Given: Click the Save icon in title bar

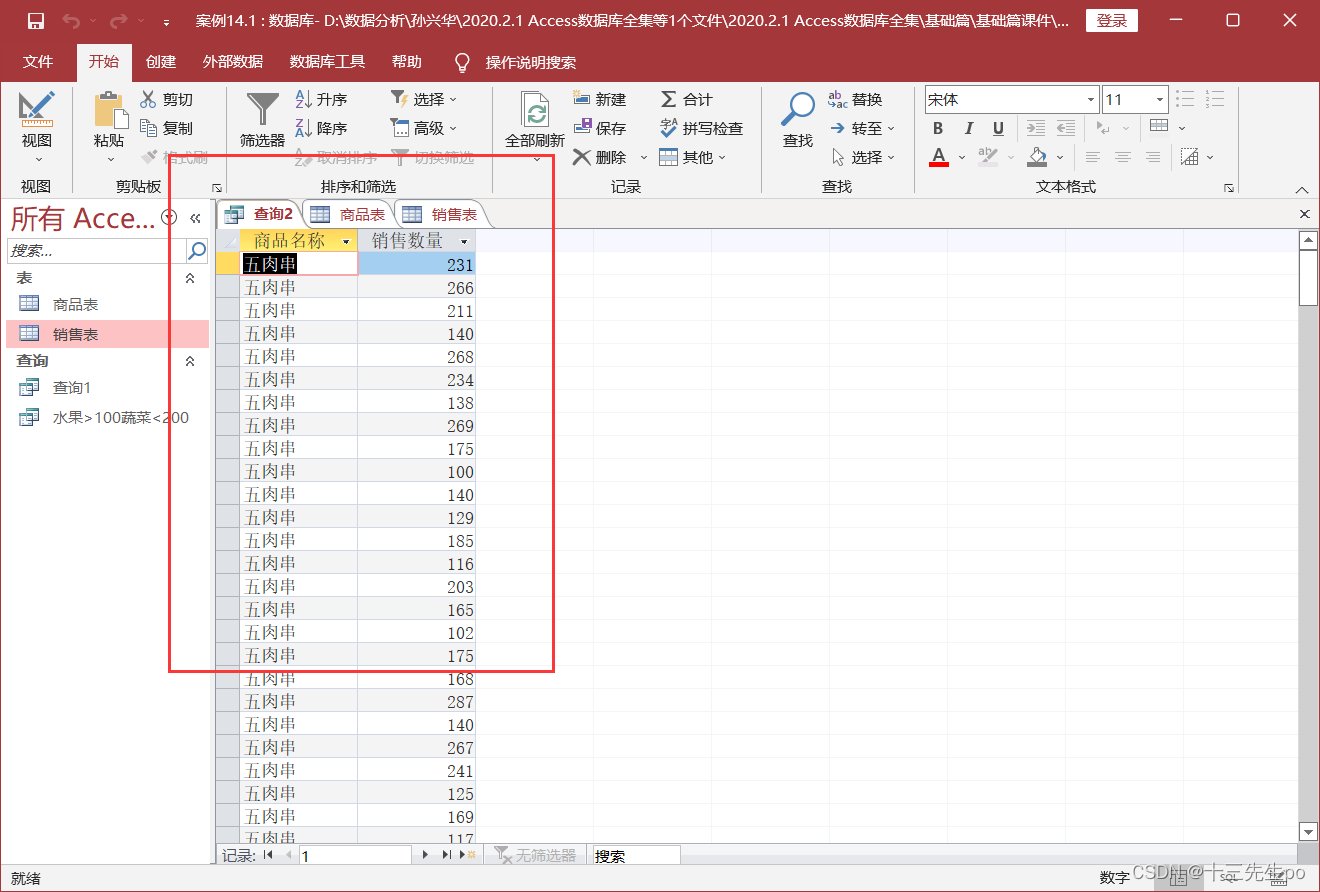Looking at the screenshot, I should (x=36, y=21).
